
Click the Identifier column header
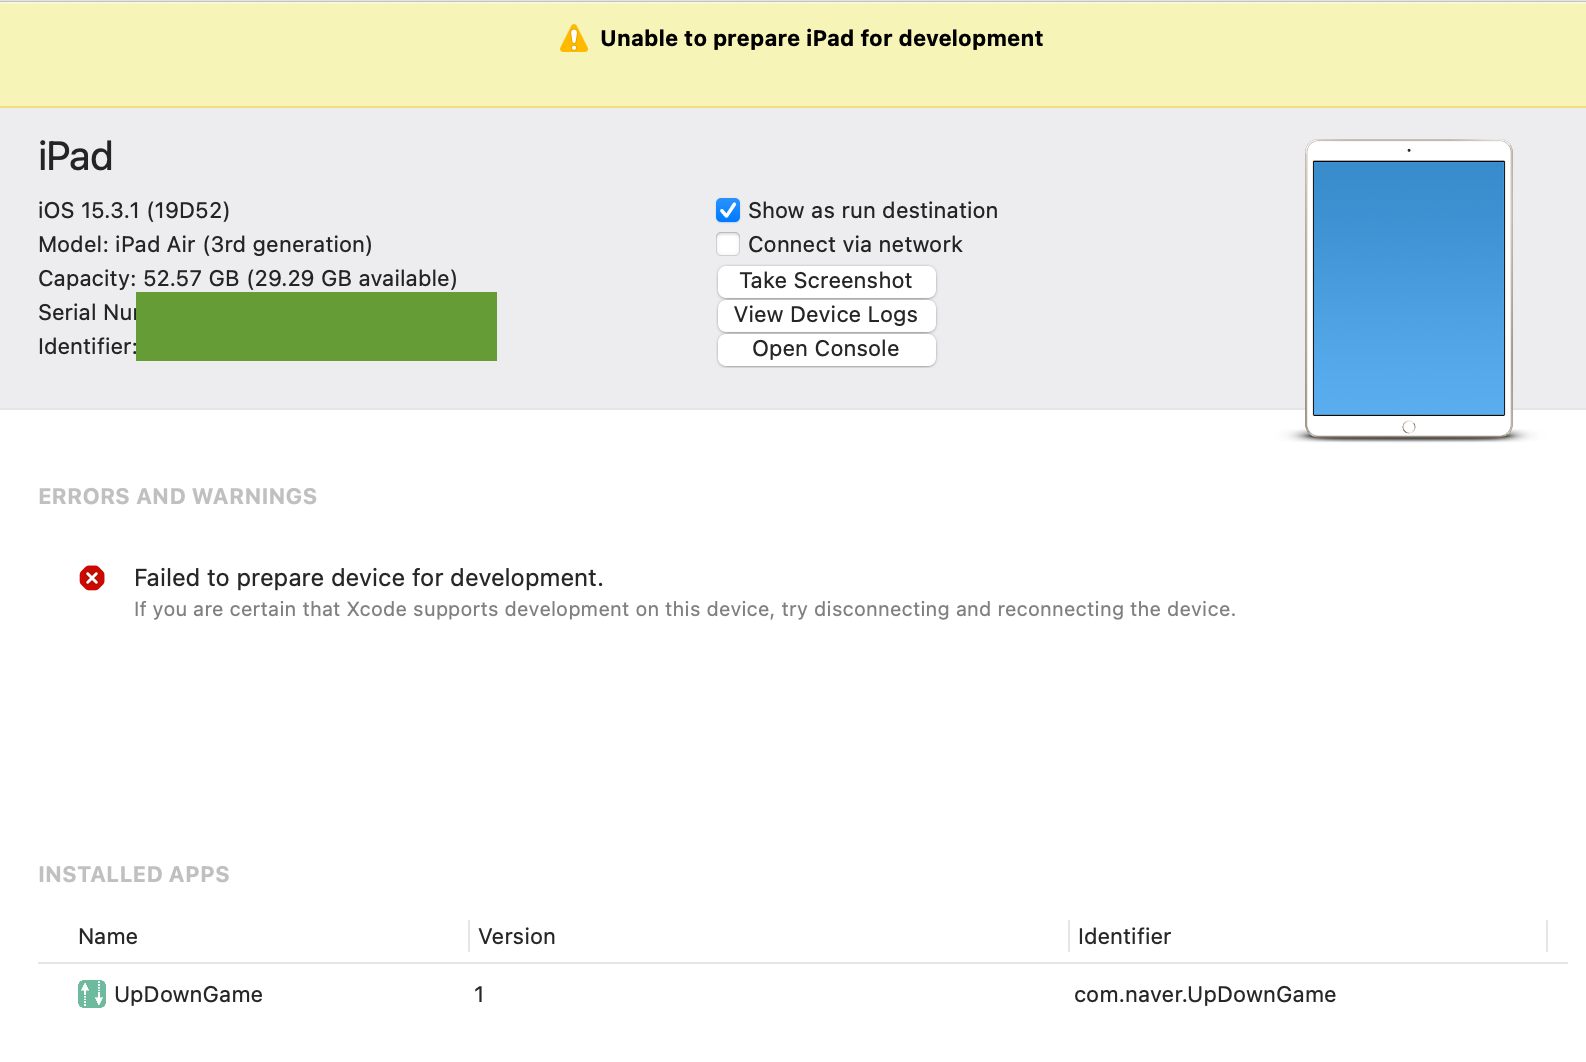pyautogui.click(x=1124, y=937)
